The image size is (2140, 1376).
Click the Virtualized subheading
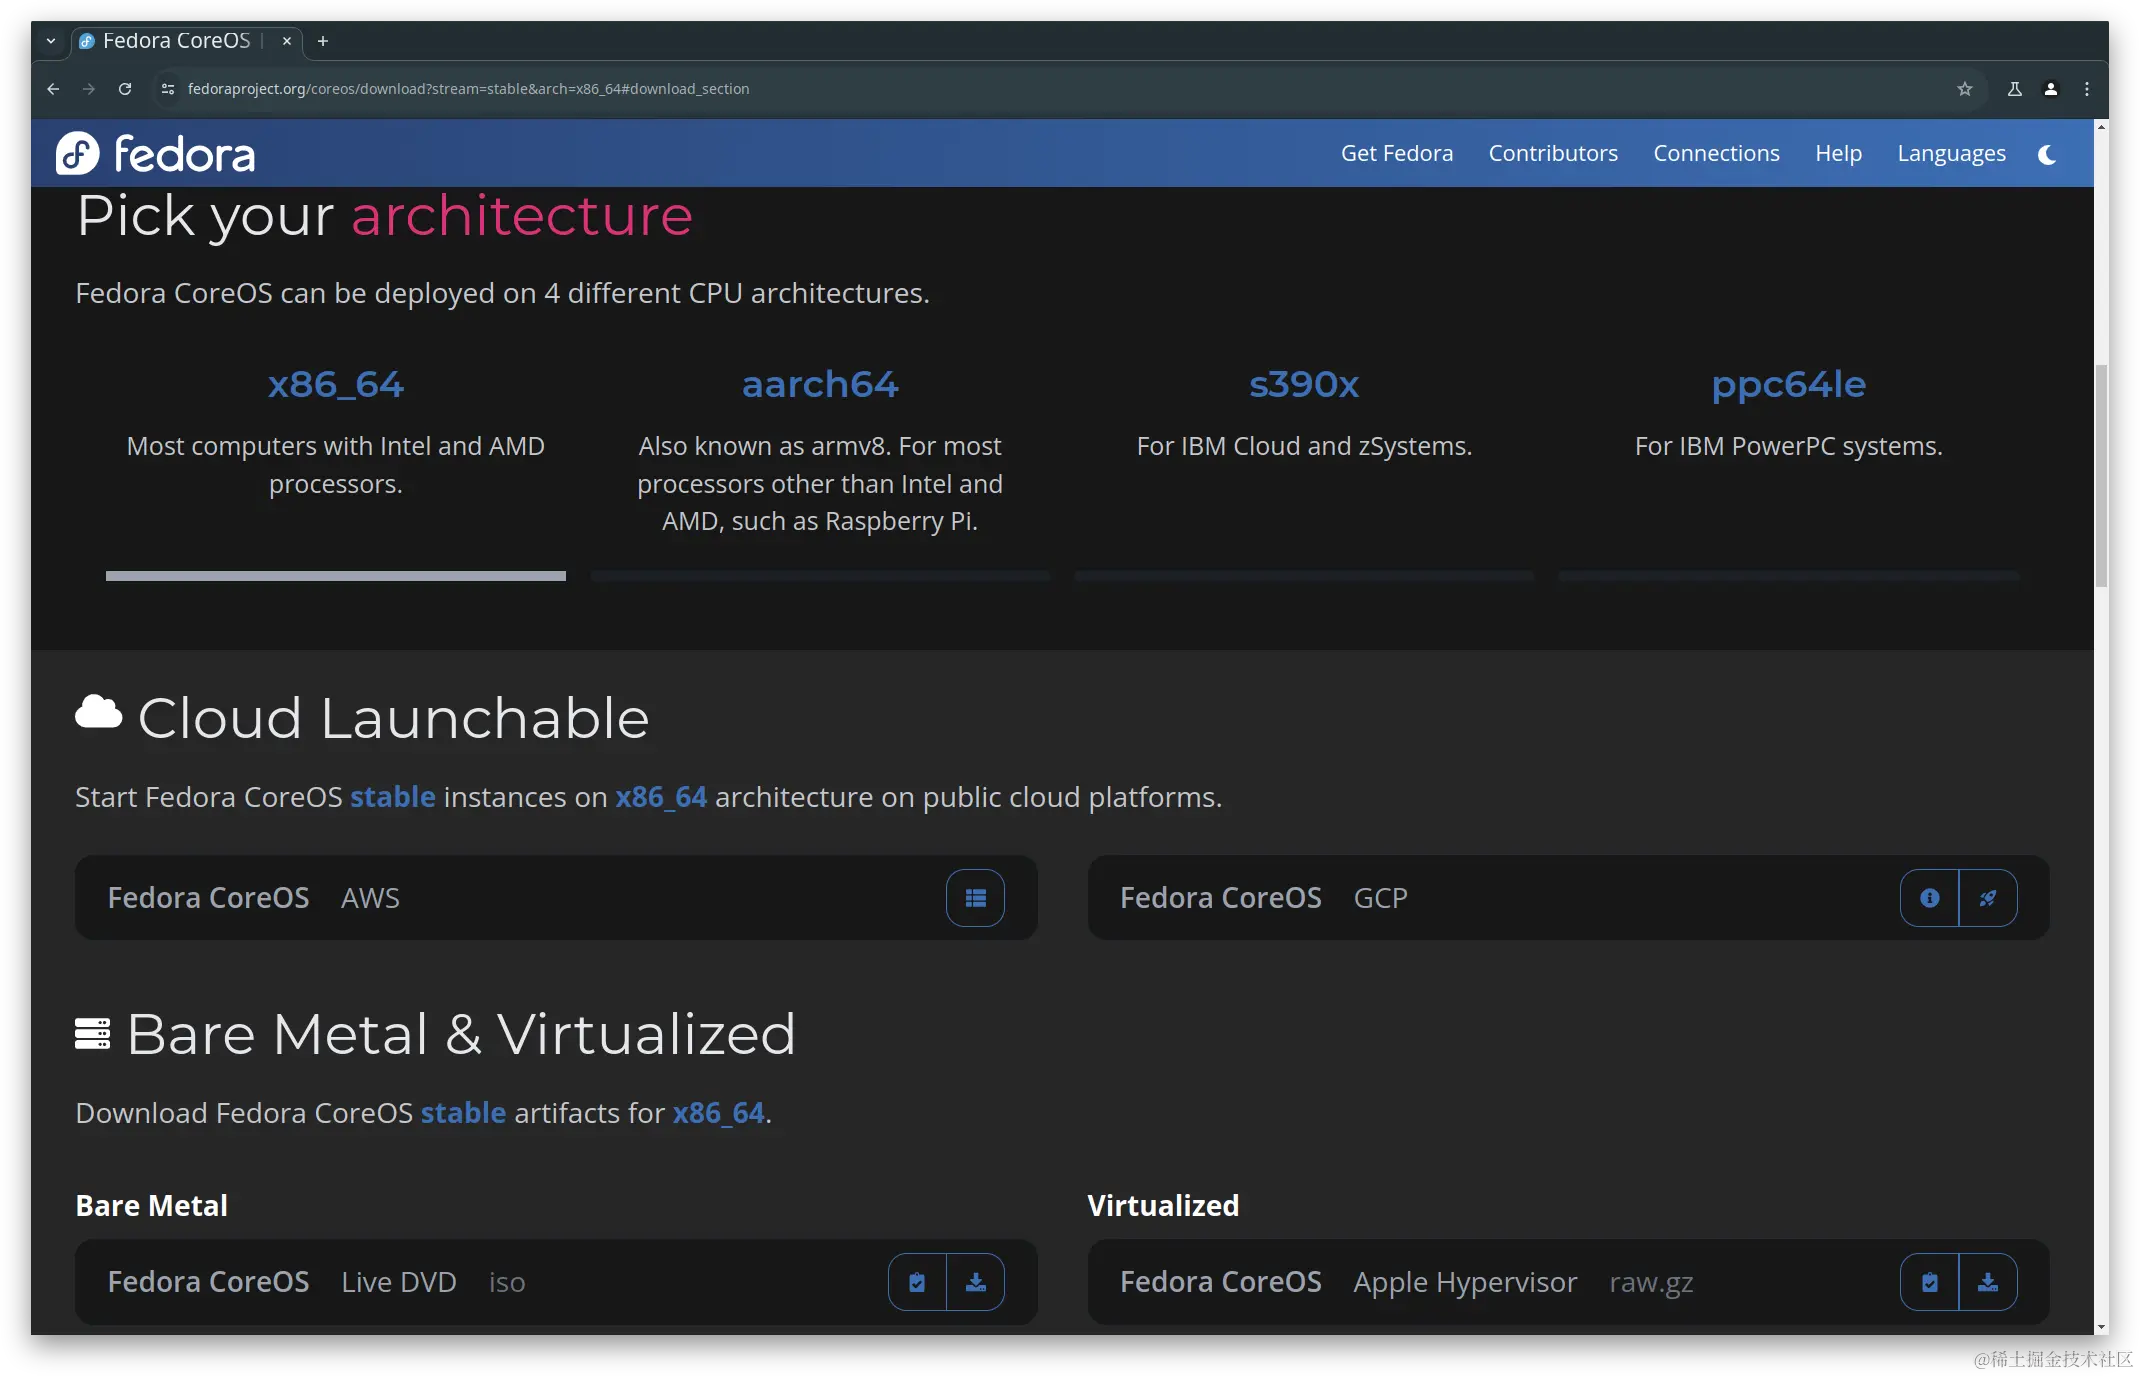tap(1163, 1206)
